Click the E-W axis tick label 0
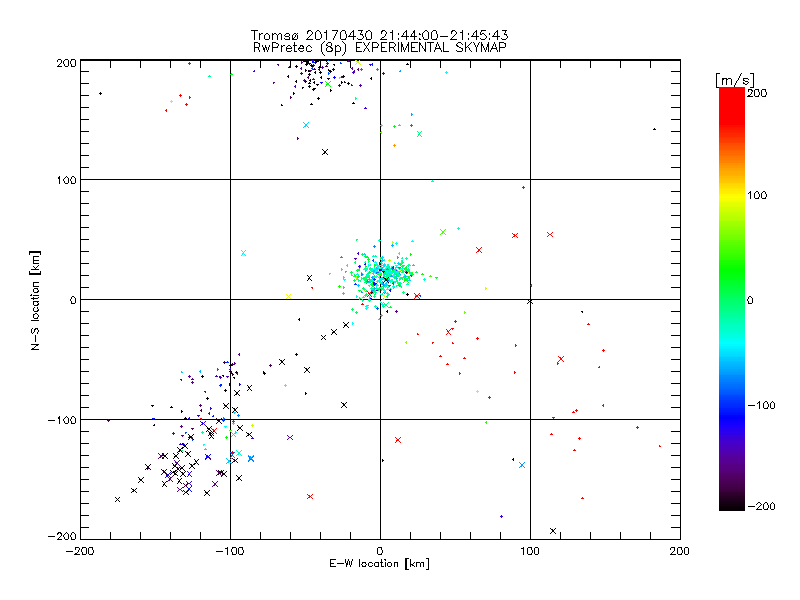 [x=380, y=551]
